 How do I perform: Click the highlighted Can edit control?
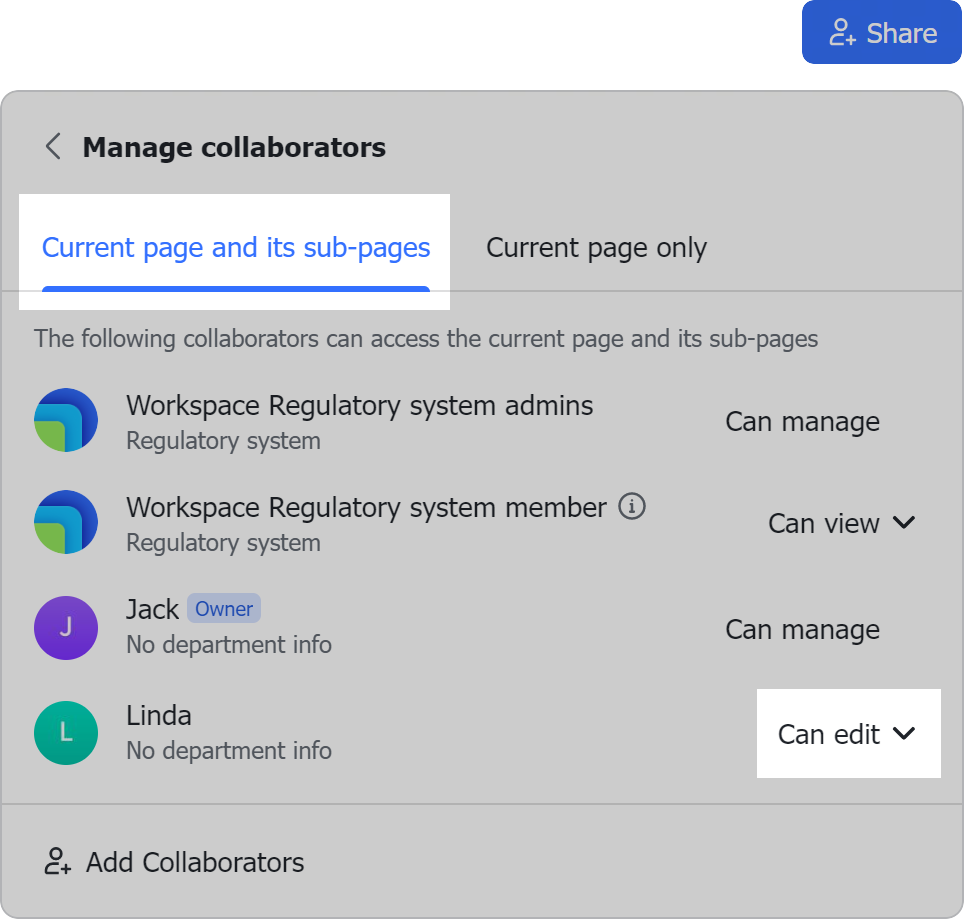(x=847, y=734)
